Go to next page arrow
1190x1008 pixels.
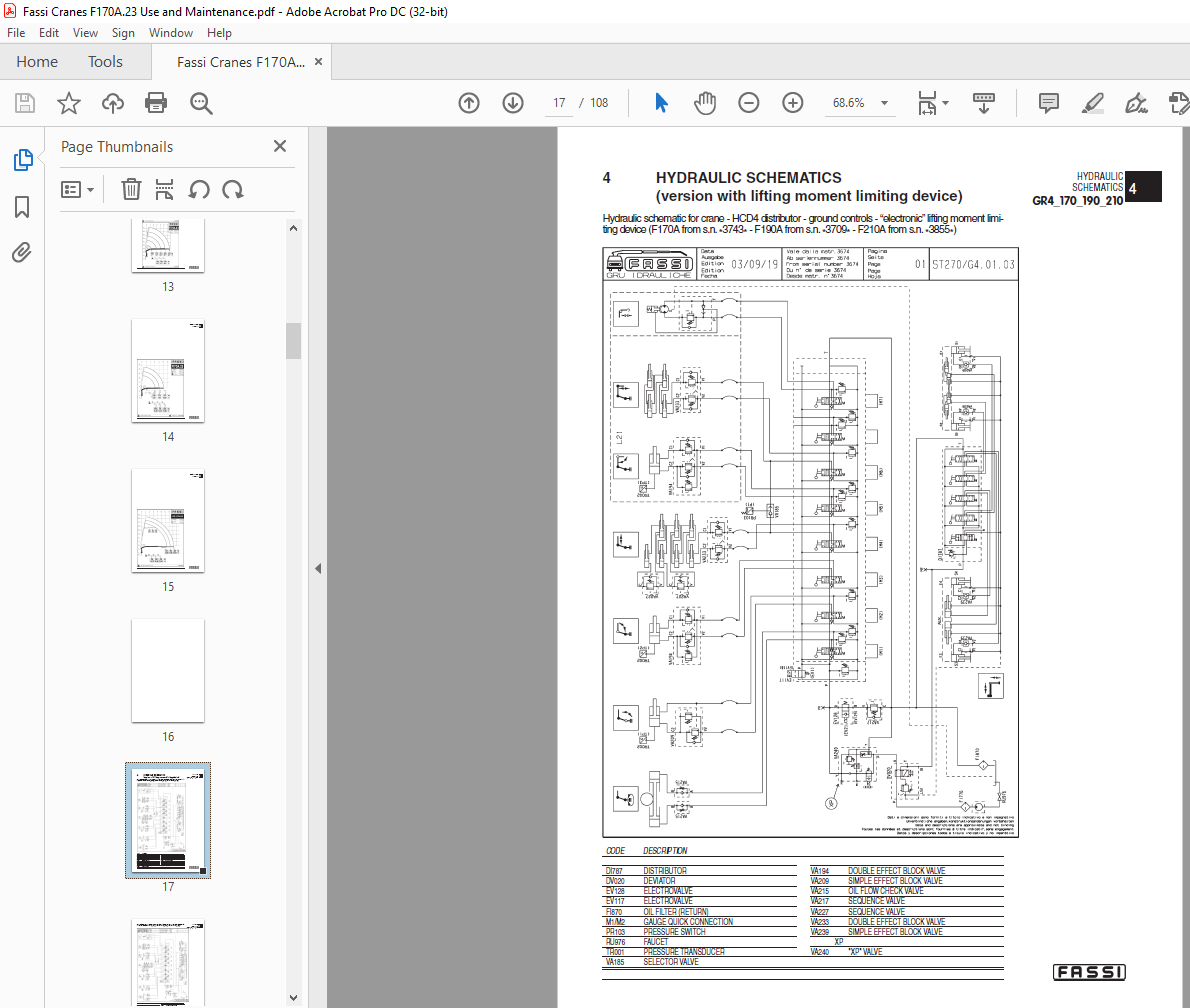point(513,103)
